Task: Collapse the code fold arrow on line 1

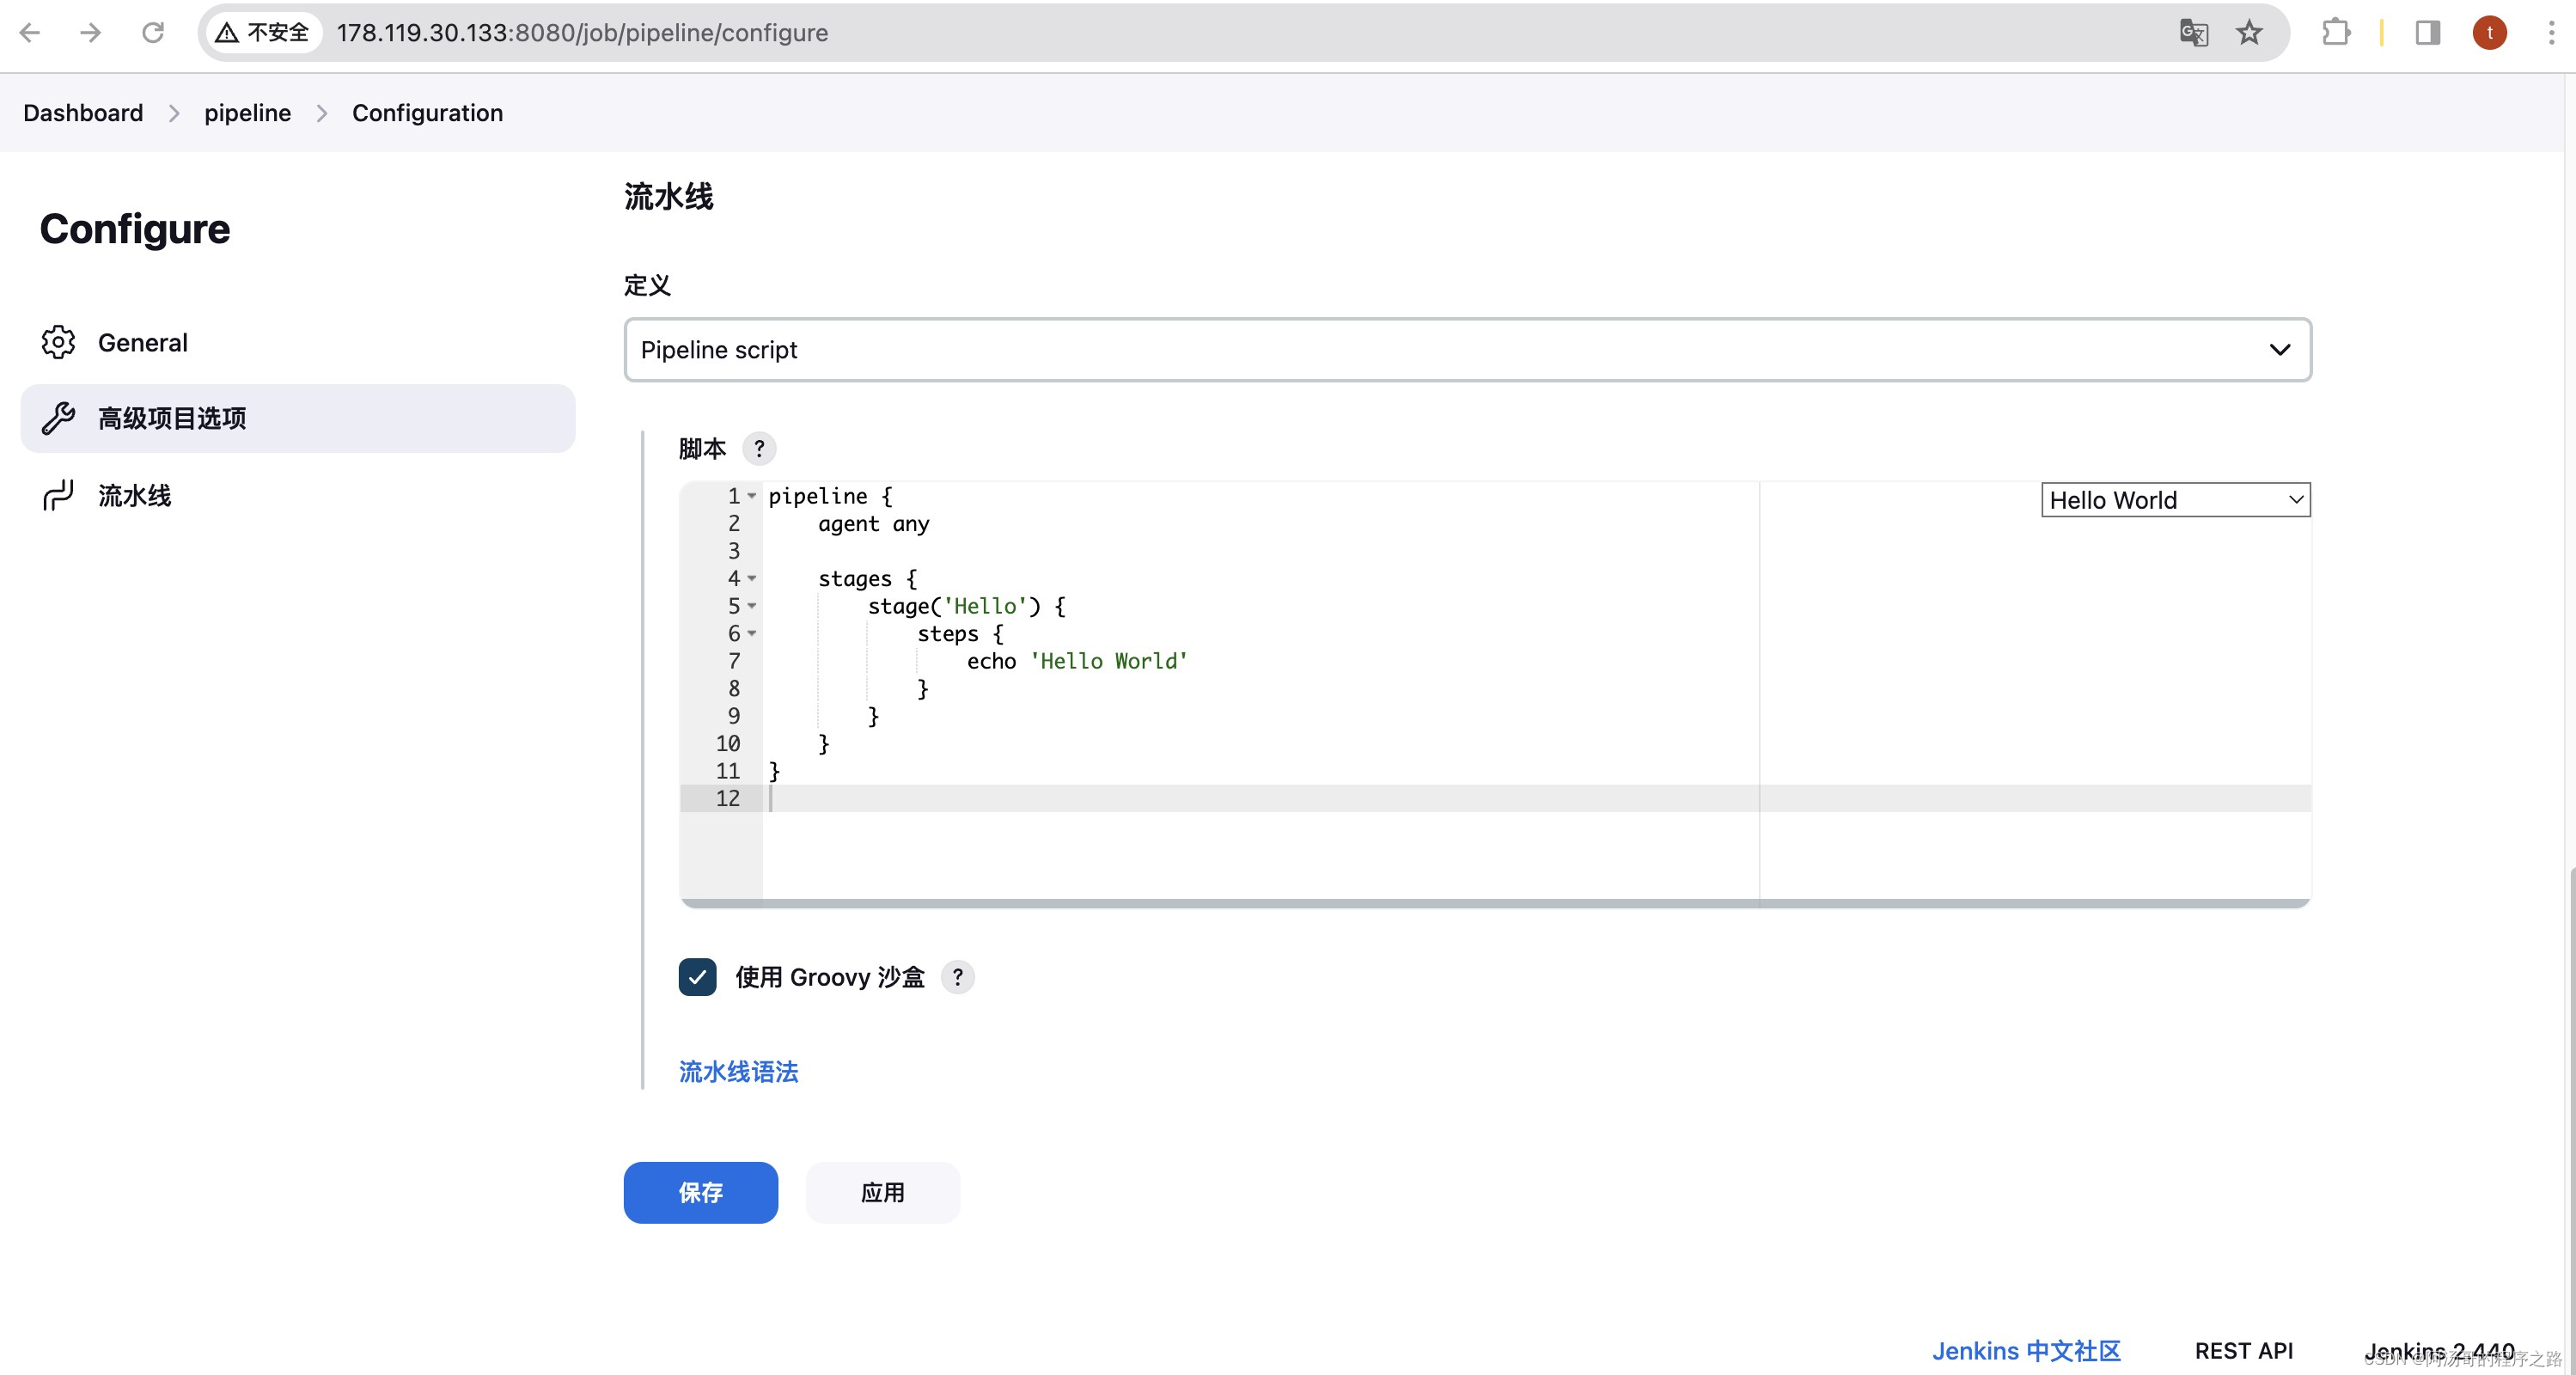Action: [752, 496]
